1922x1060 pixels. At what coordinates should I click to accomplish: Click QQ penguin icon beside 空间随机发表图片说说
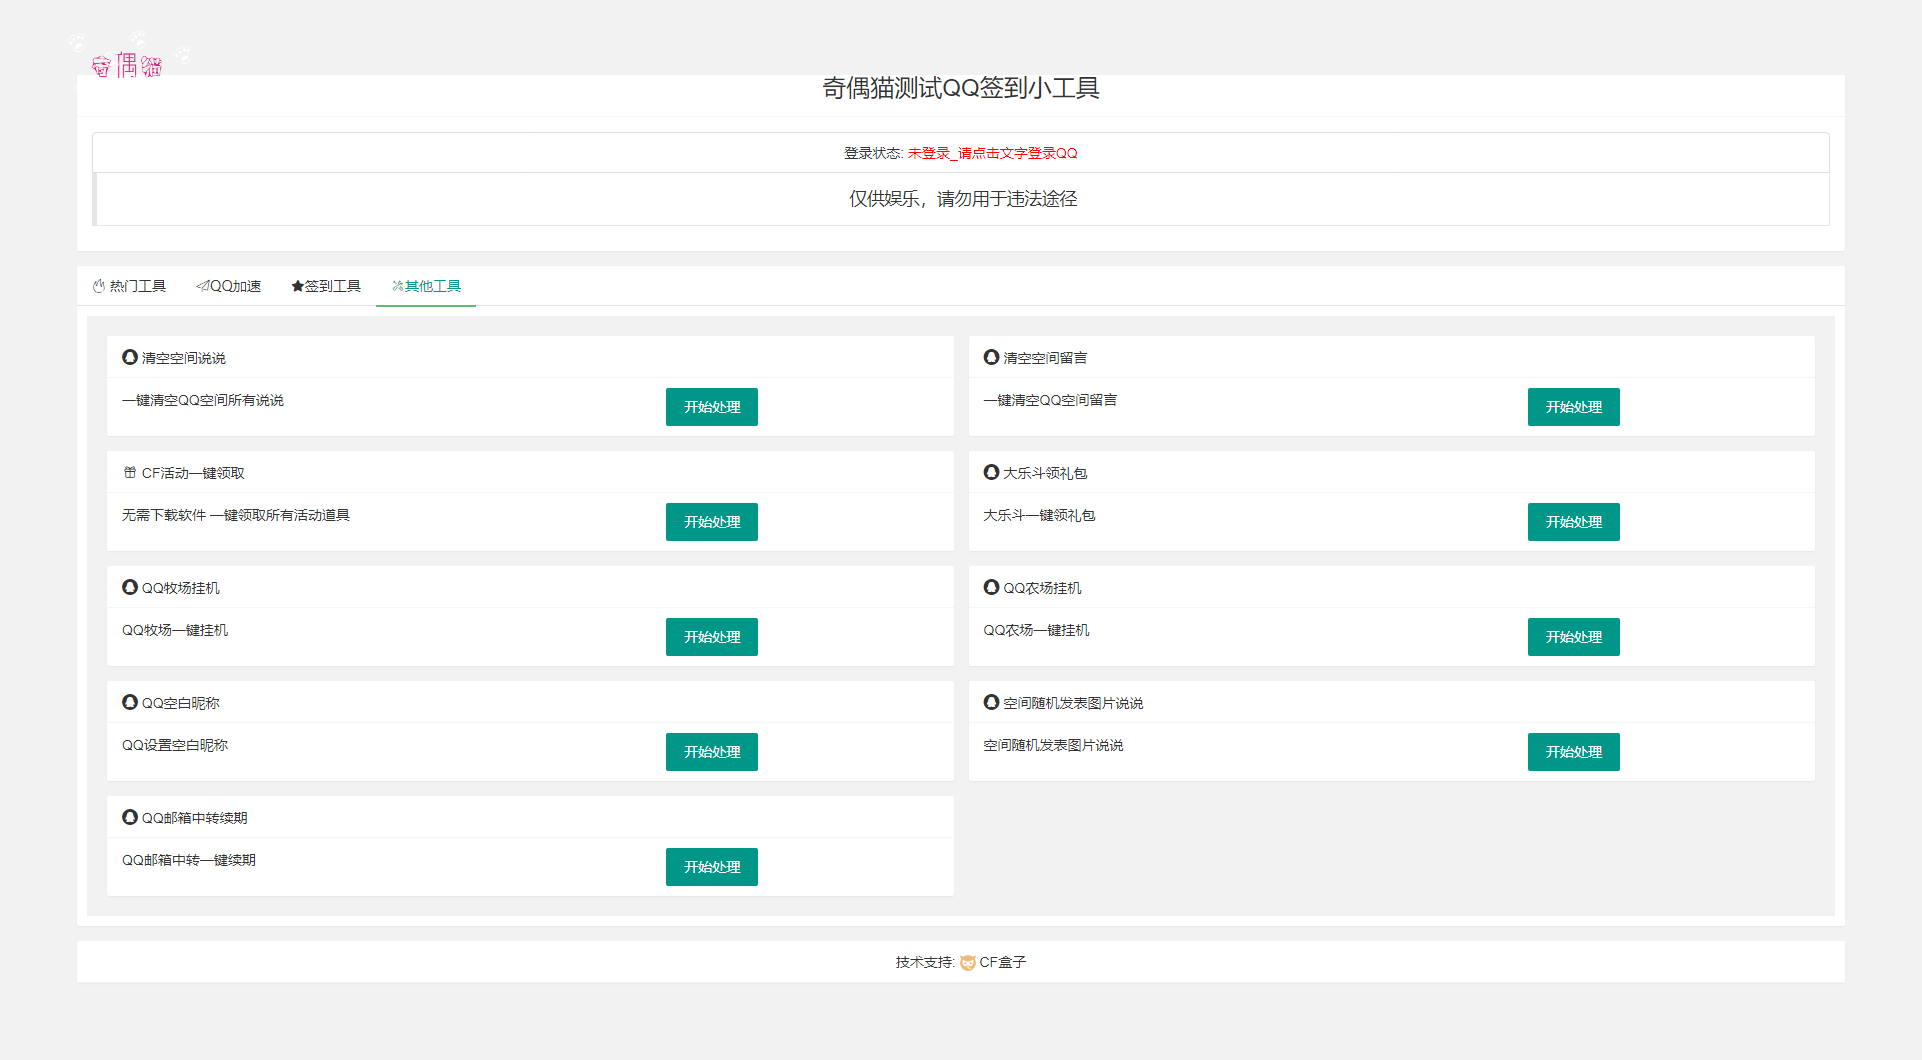pyautogui.click(x=991, y=702)
